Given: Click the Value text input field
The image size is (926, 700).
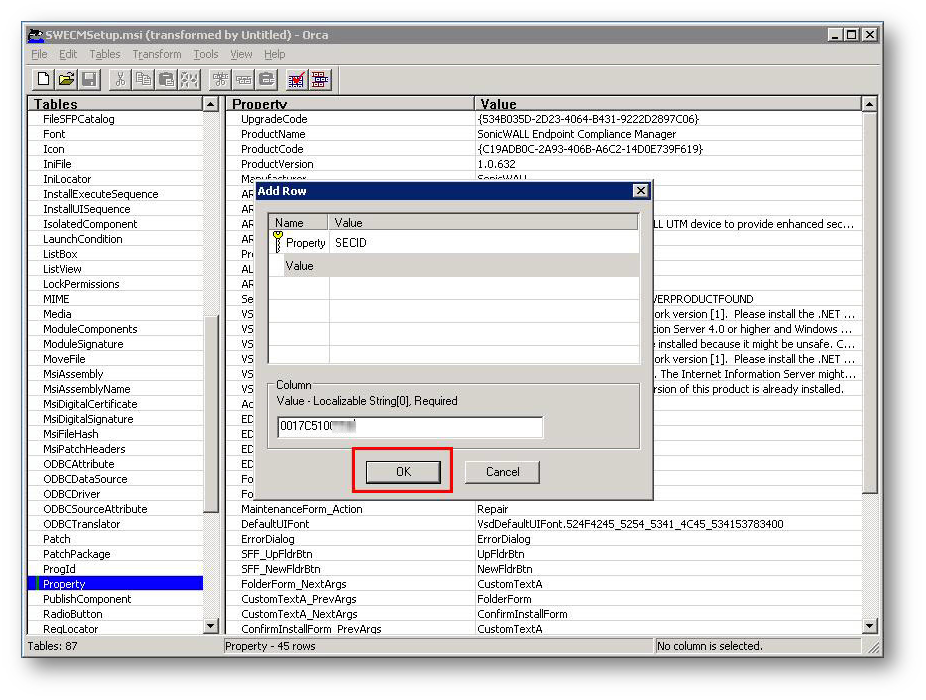Looking at the screenshot, I should pyautogui.click(x=410, y=428).
